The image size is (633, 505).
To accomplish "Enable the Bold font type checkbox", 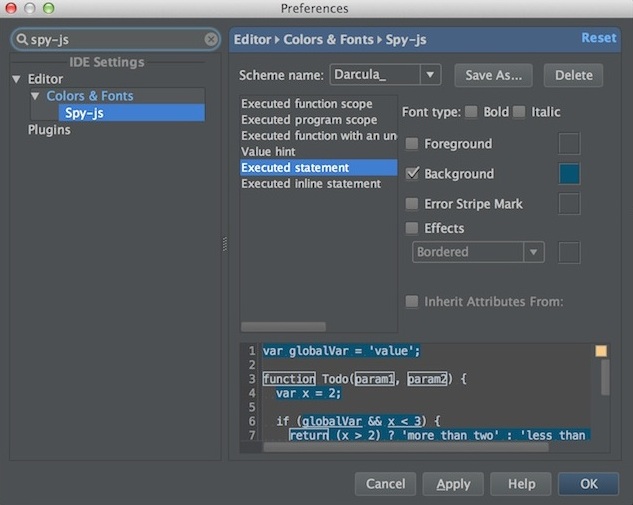I will coord(471,112).
